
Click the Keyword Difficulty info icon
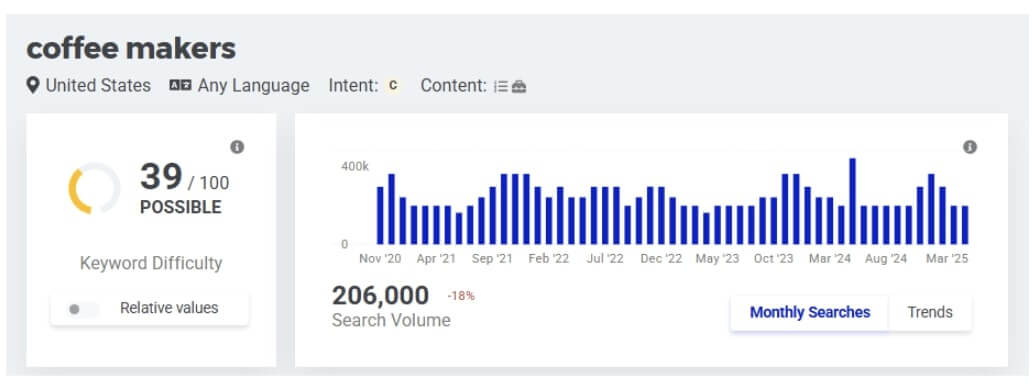tap(237, 147)
